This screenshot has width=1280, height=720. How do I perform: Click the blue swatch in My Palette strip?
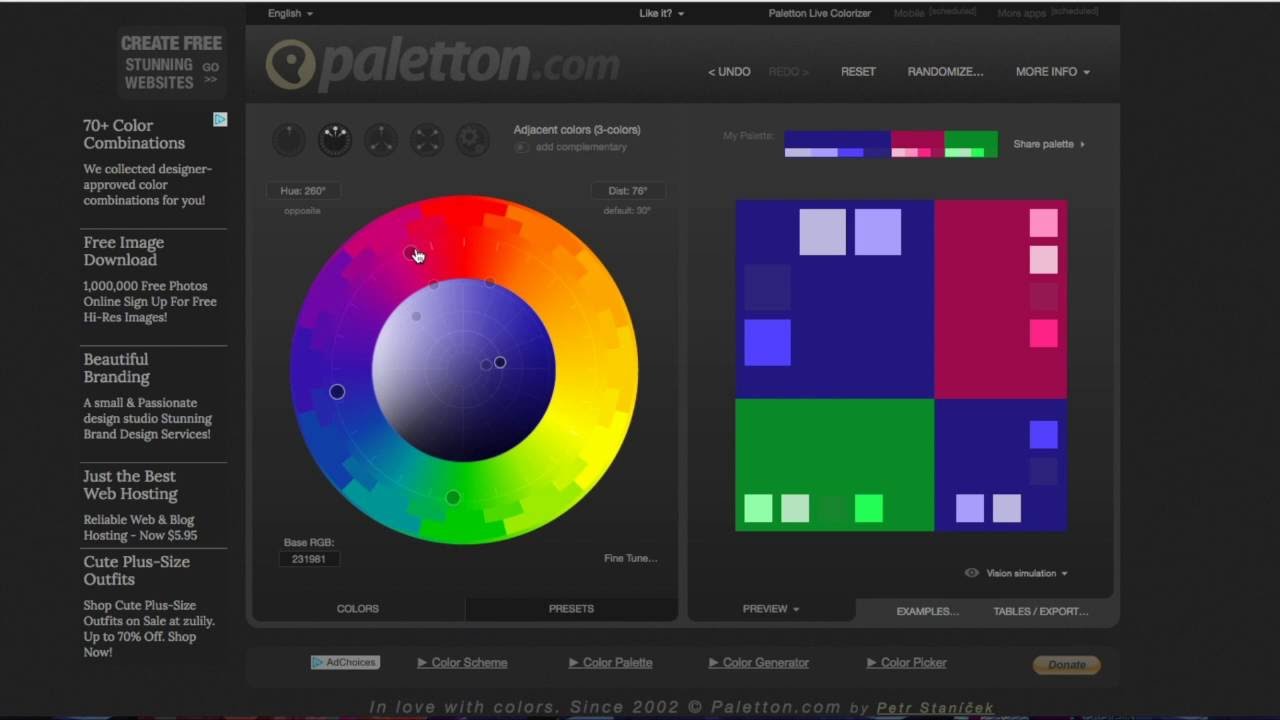click(x=837, y=144)
